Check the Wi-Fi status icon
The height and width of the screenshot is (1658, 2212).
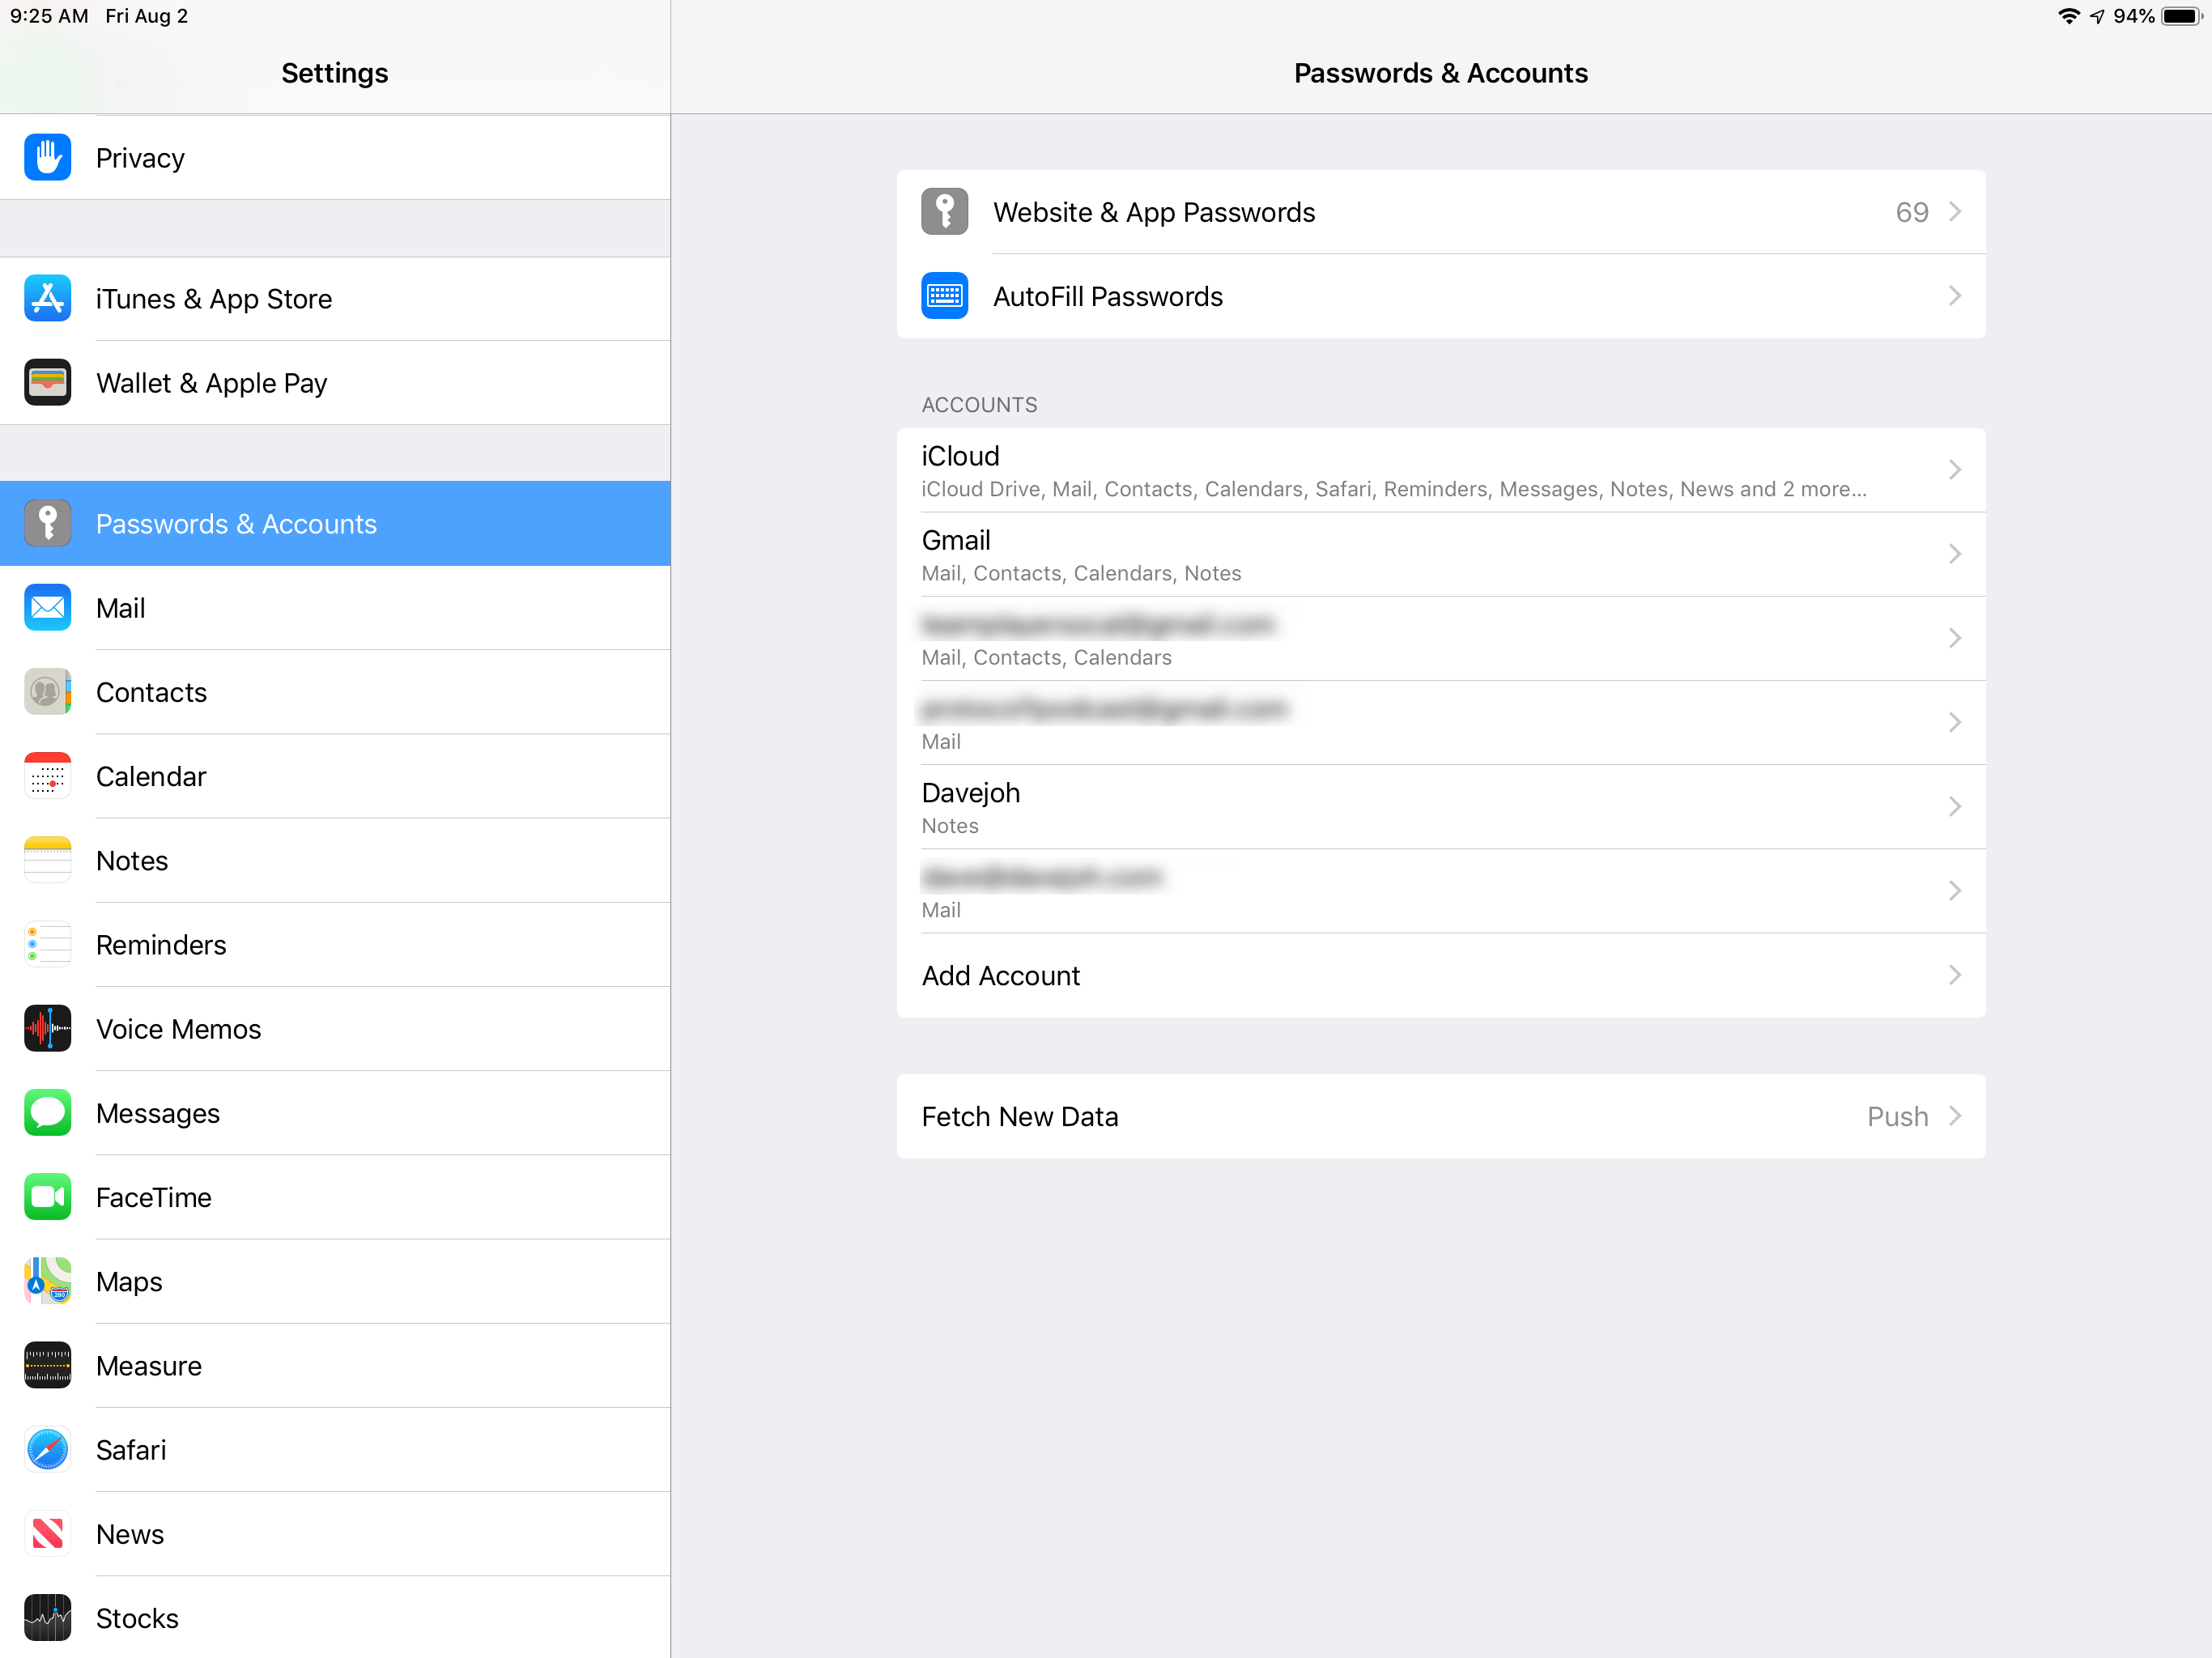[2068, 16]
